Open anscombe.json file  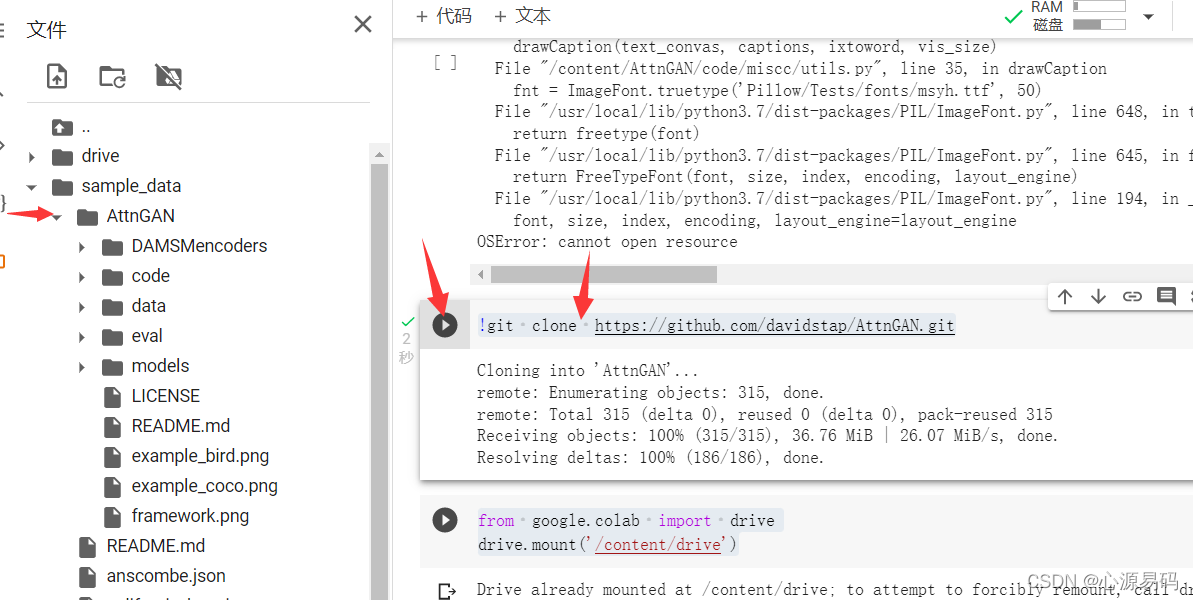pos(166,576)
